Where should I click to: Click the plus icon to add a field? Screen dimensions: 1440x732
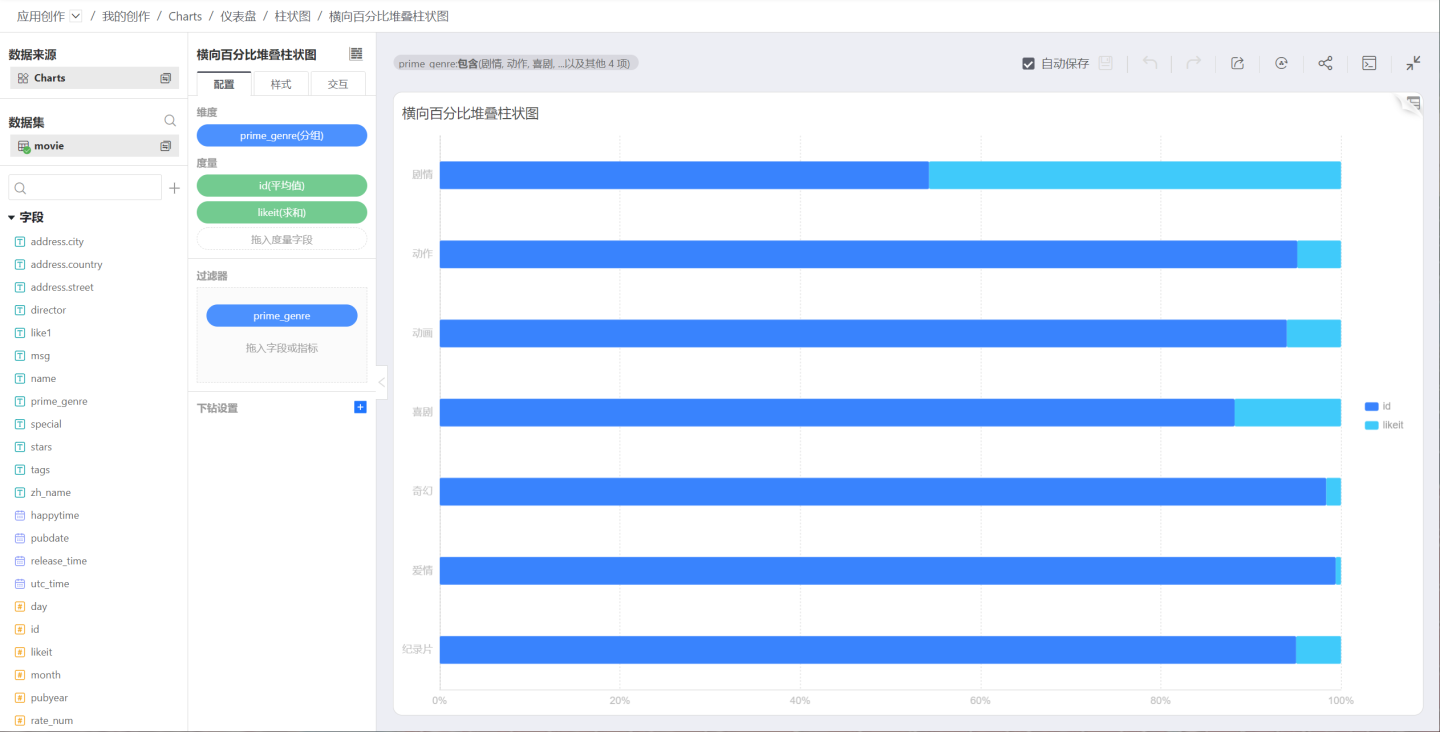pos(174,188)
